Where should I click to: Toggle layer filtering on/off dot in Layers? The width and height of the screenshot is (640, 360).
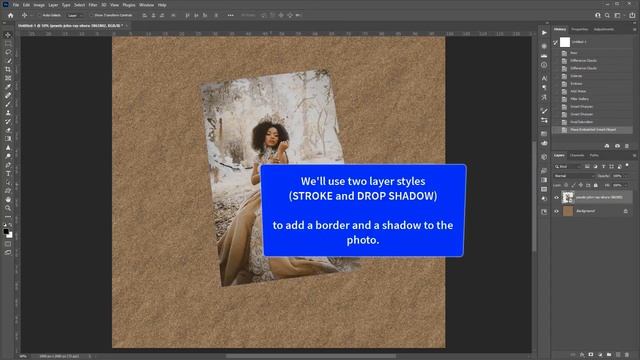click(x=627, y=165)
